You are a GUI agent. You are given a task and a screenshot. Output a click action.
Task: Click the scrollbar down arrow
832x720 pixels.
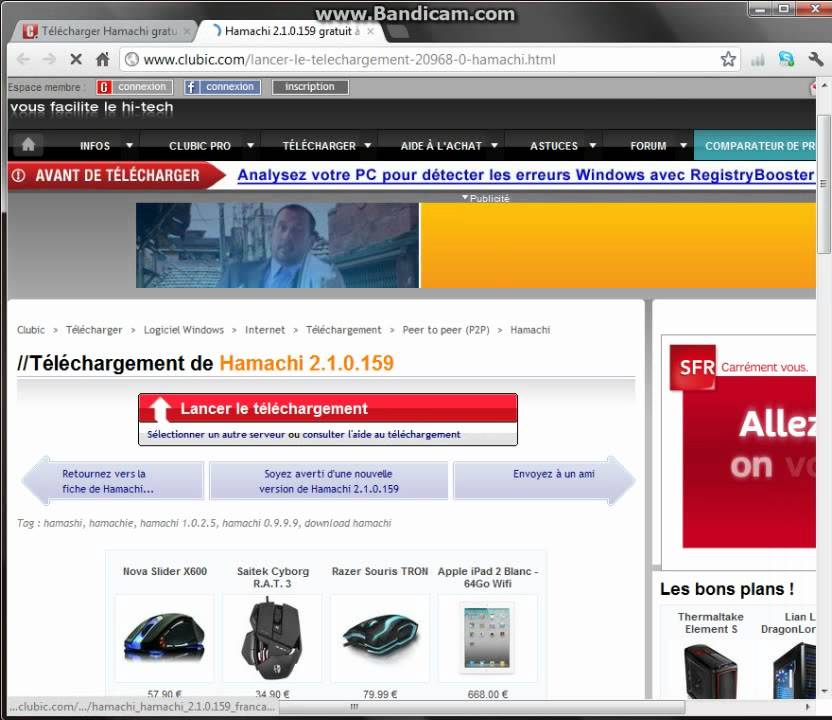click(x=824, y=691)
